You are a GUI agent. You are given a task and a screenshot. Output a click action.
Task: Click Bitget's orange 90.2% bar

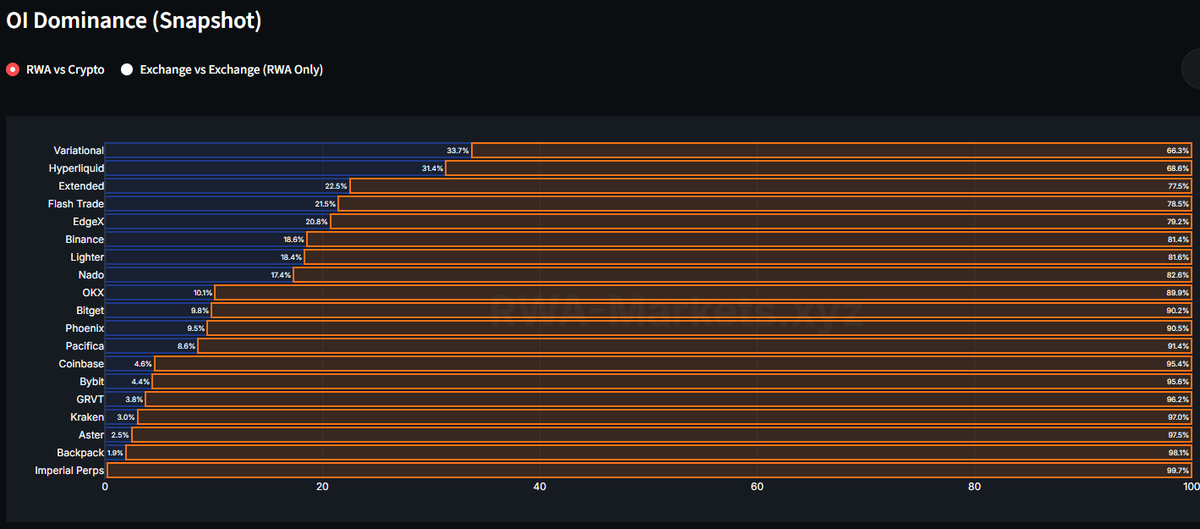pos(702,310)
